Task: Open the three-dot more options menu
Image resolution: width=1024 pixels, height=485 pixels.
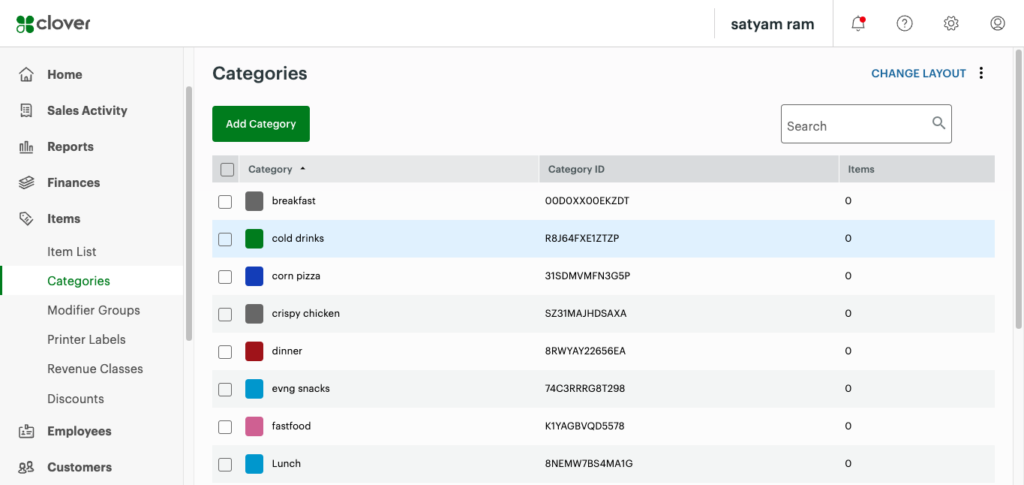Action: [x=981, y=73]
